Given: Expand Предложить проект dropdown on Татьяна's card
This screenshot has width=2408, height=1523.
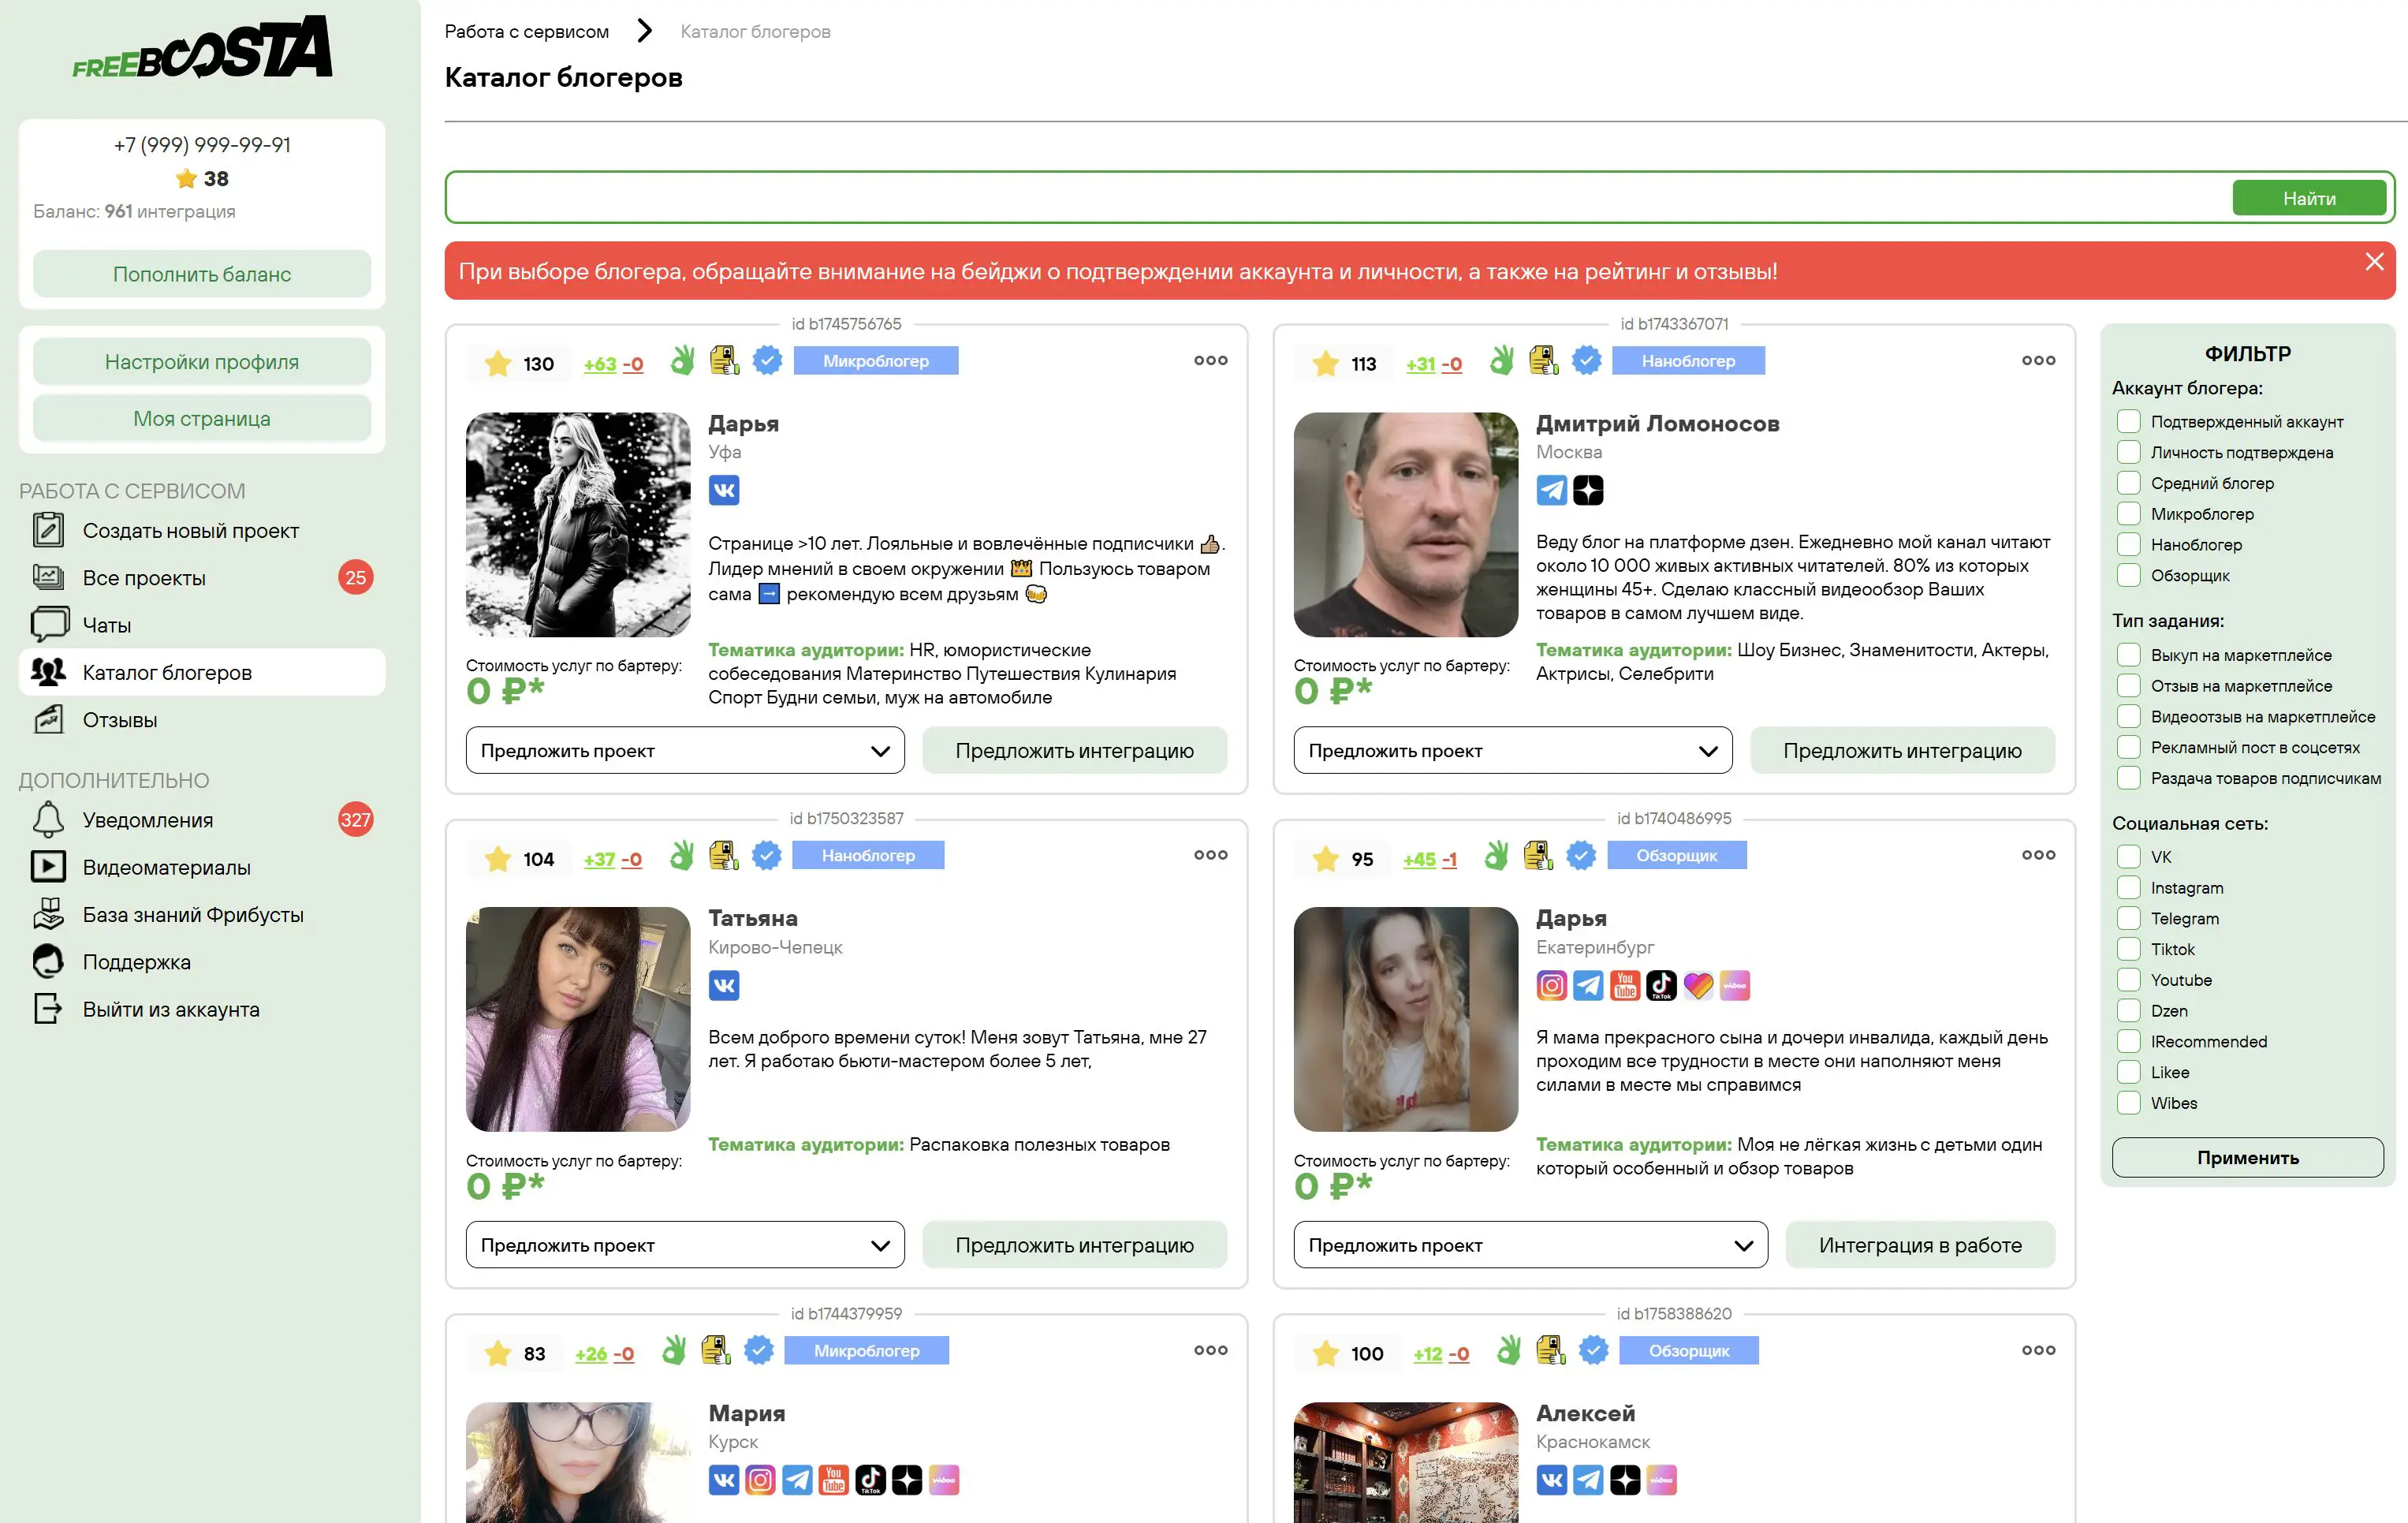Looking at the screenshot, I should click(x=685, y=1245).
